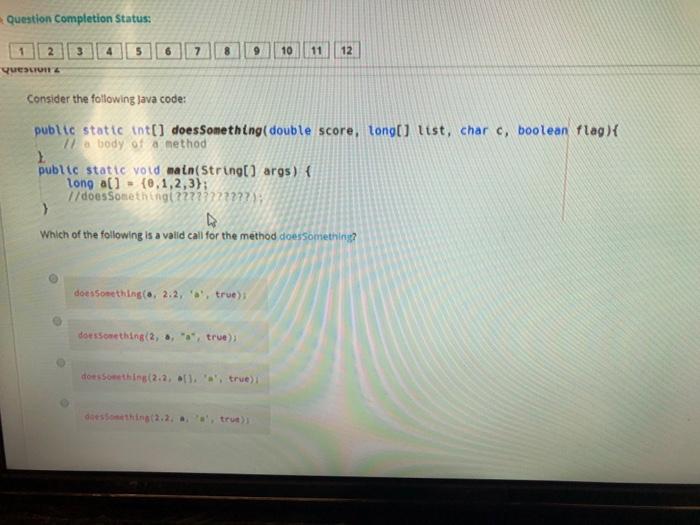Jump to question 8 status box
This screenshot has width=700, height=525.
pos(227,51)
